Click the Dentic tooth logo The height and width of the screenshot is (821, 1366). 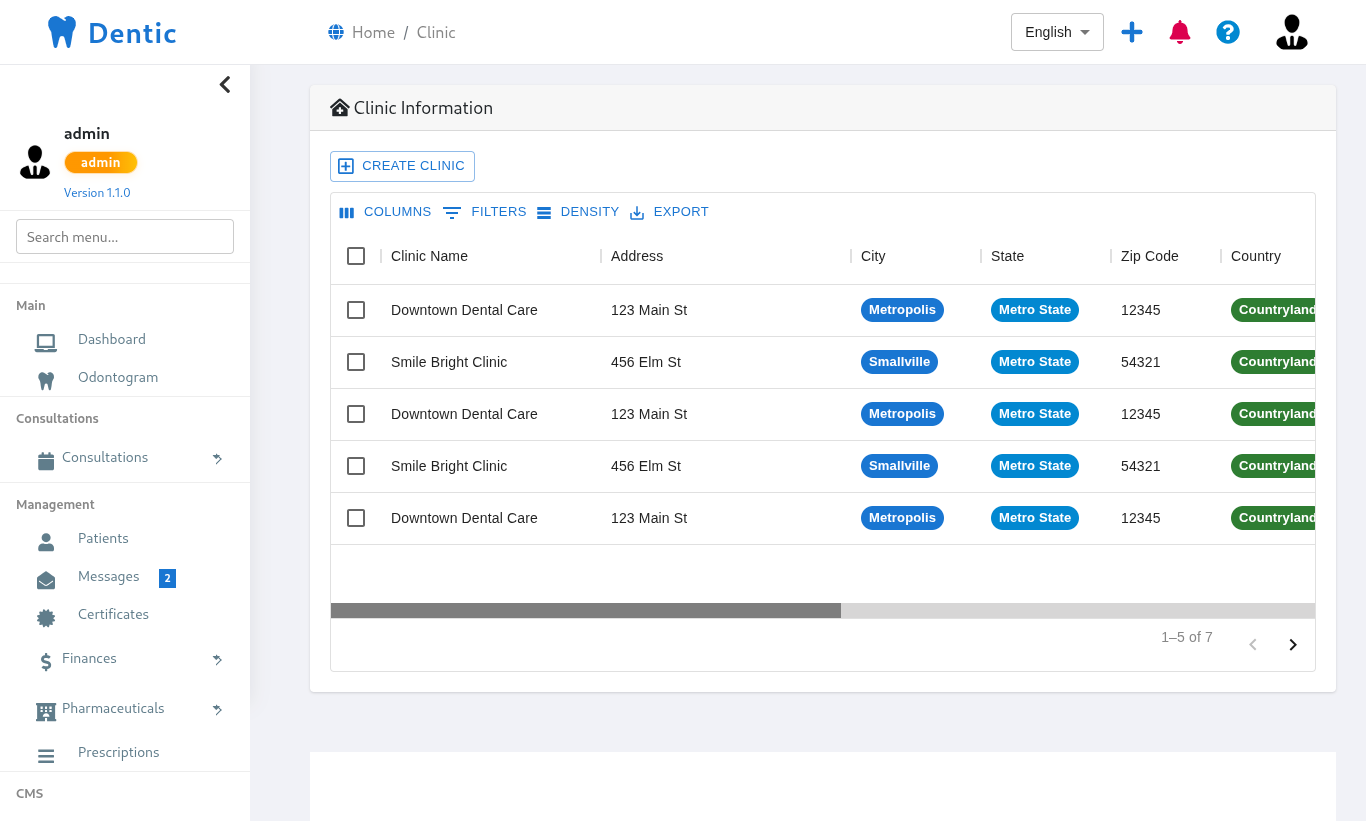pos(62,32)
